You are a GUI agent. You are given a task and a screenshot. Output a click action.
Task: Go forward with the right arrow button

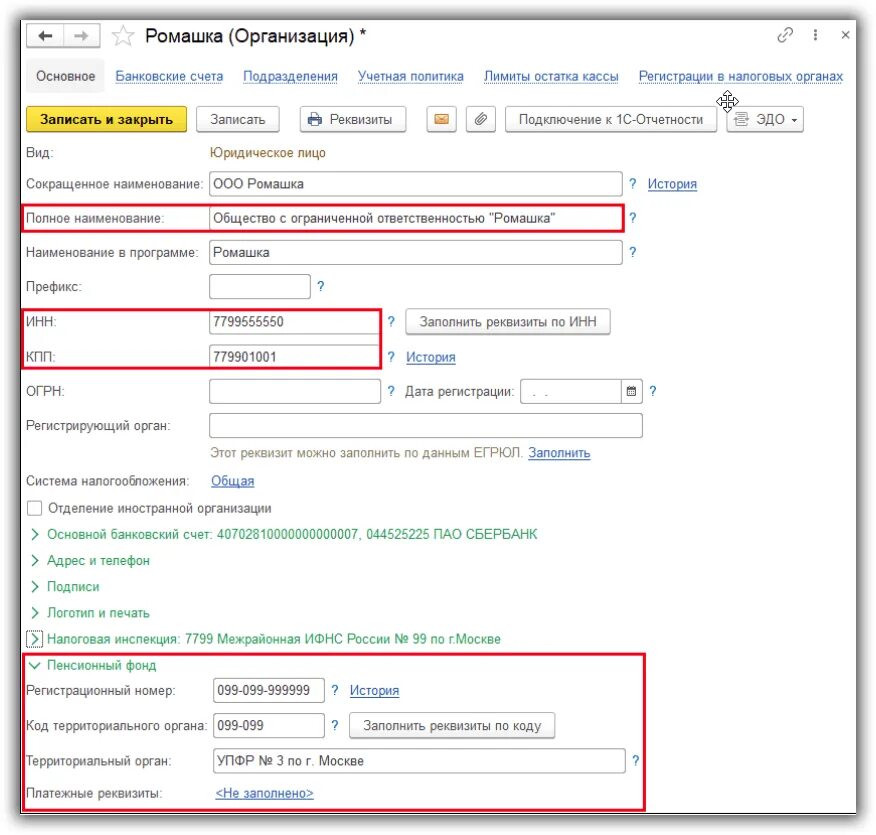pyautogui.click(x=82, y=36)
